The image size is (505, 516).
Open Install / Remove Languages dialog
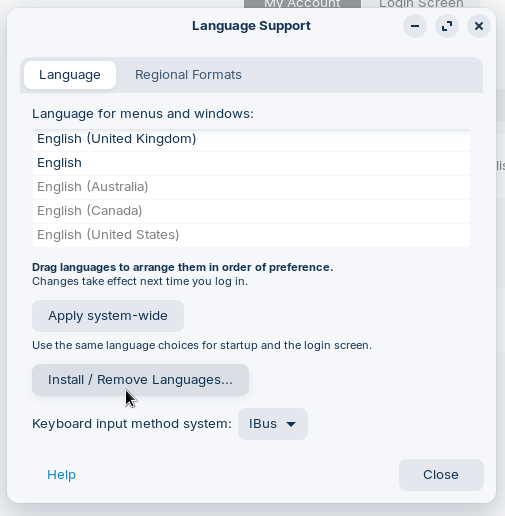pos(140,380)
